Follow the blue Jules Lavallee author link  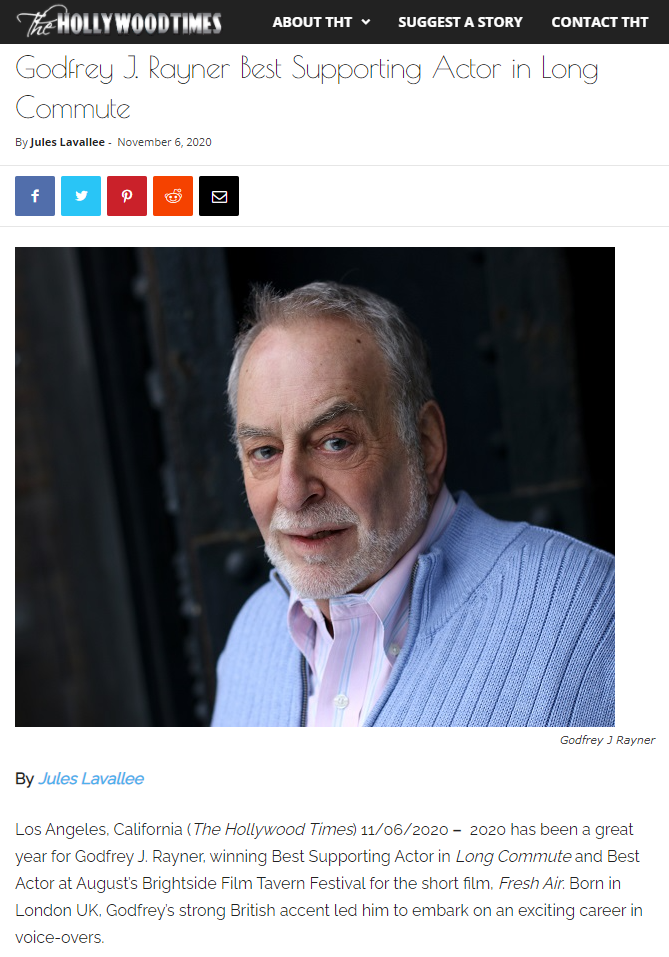(91, 779)
